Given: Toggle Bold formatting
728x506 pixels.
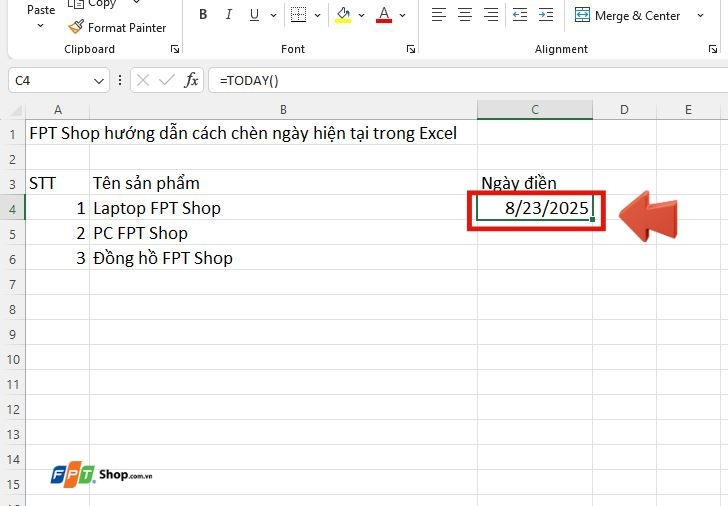Looking at the screenshot, I should tap(203, 15).
